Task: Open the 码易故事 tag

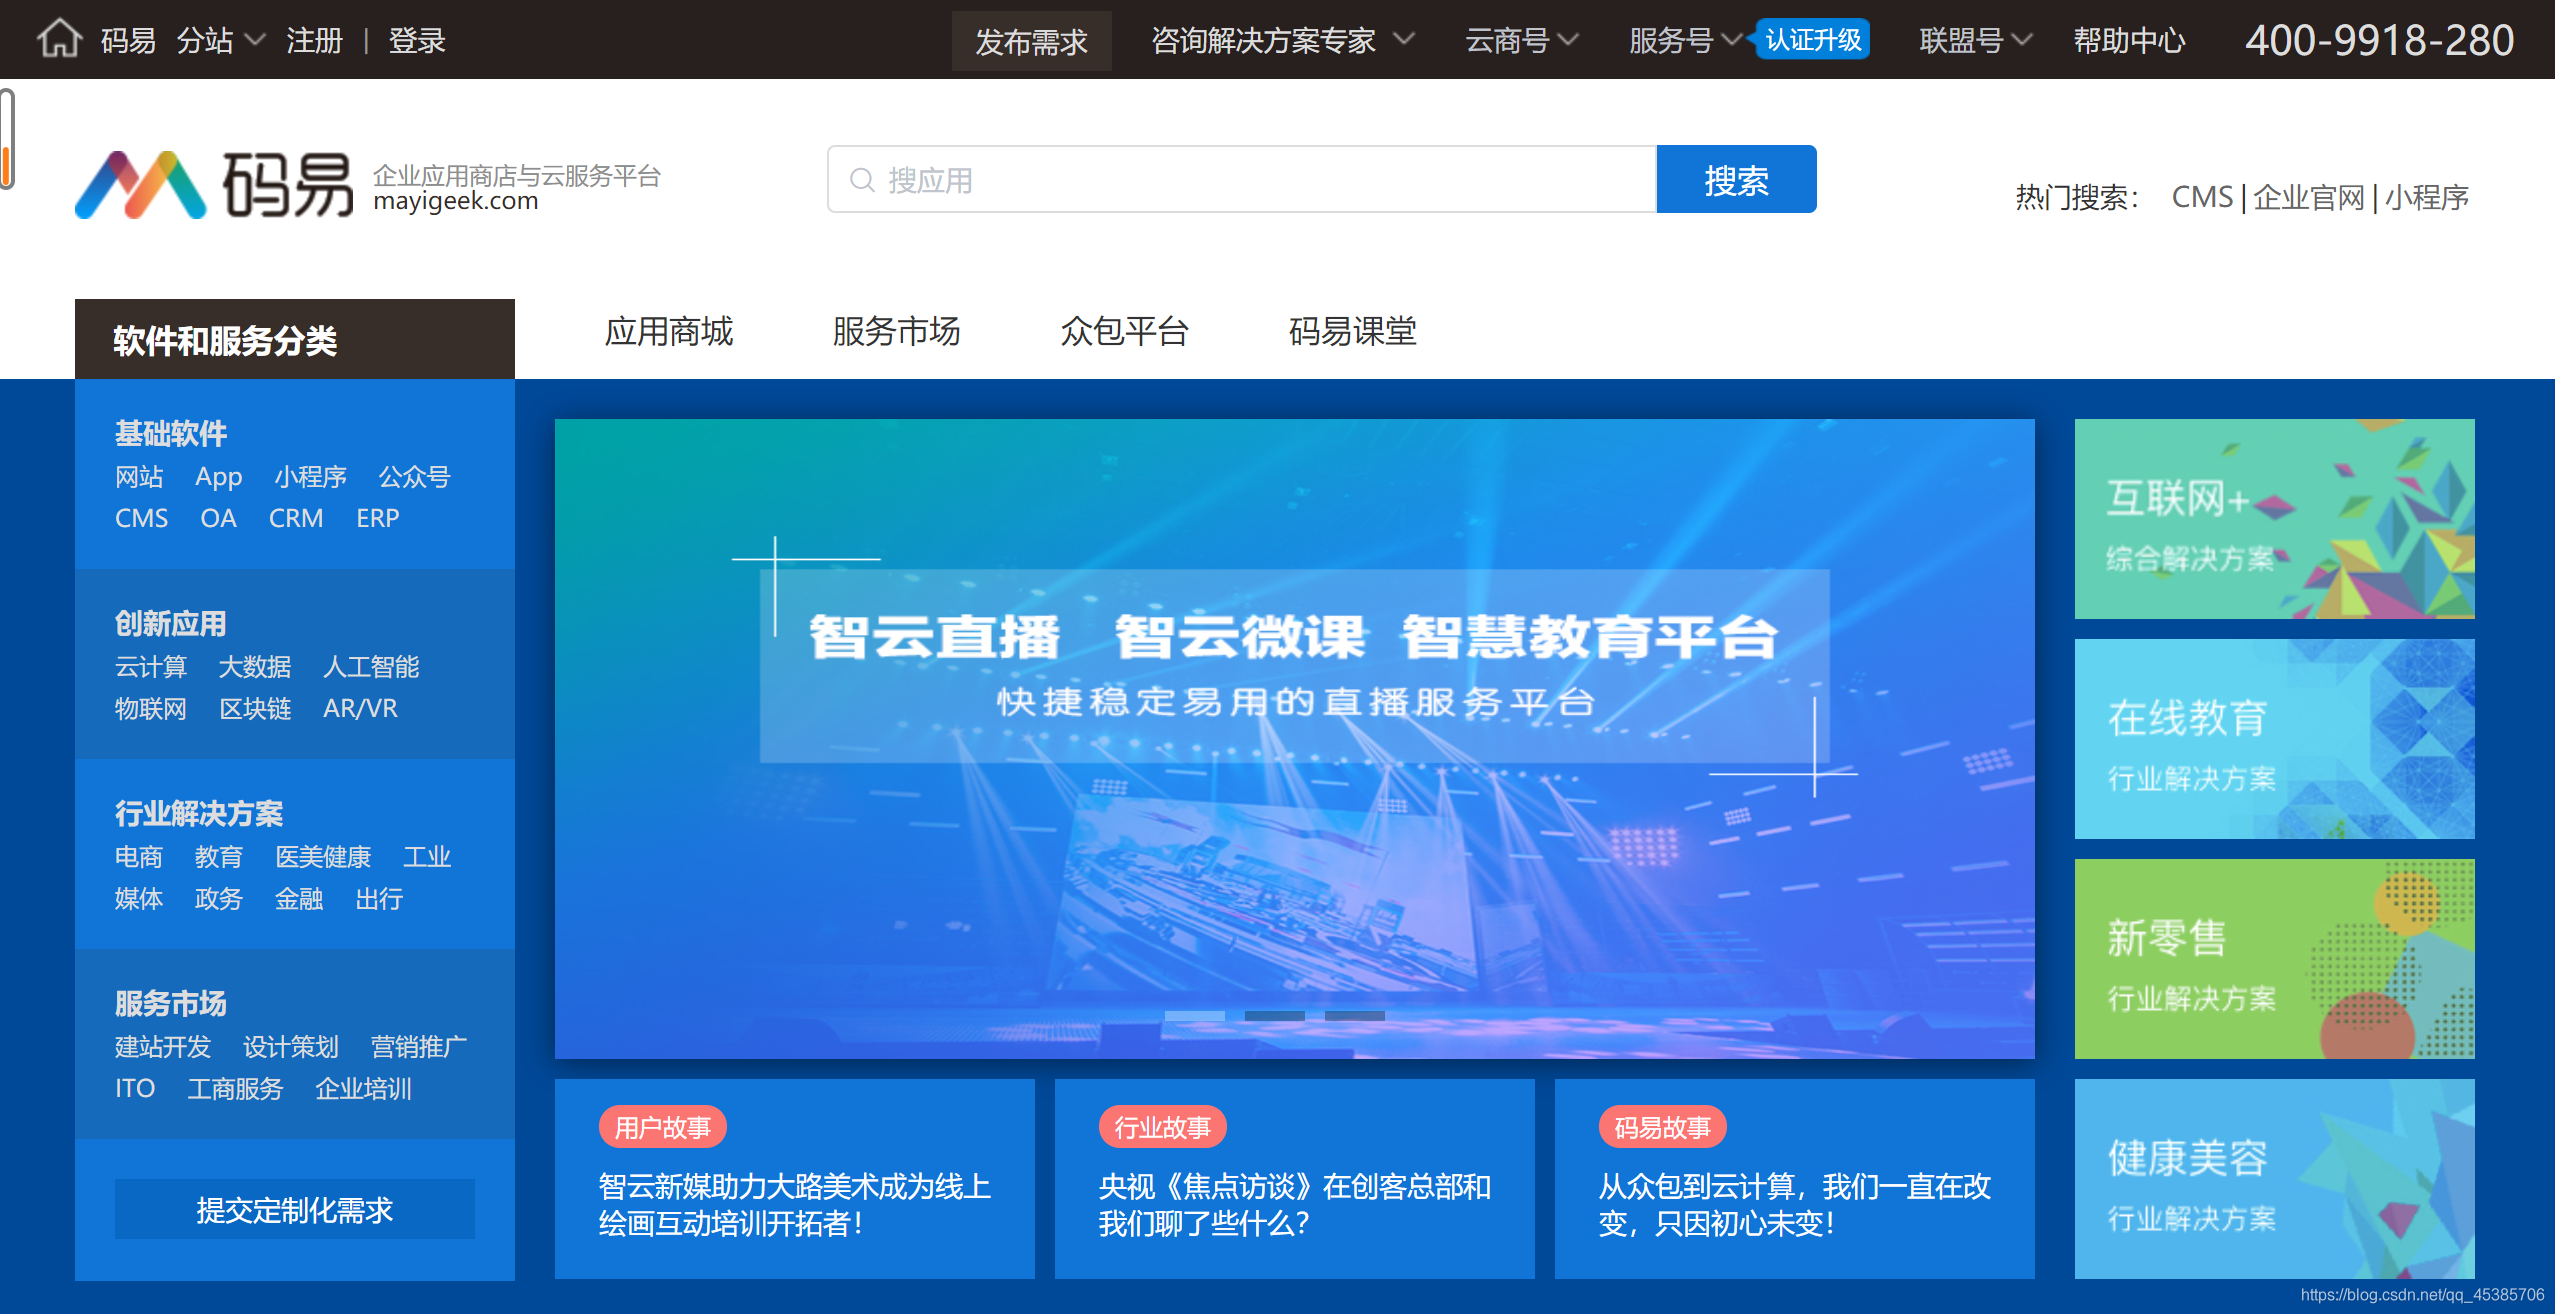Action: pyautogui.click(x=1662, y=1128)
